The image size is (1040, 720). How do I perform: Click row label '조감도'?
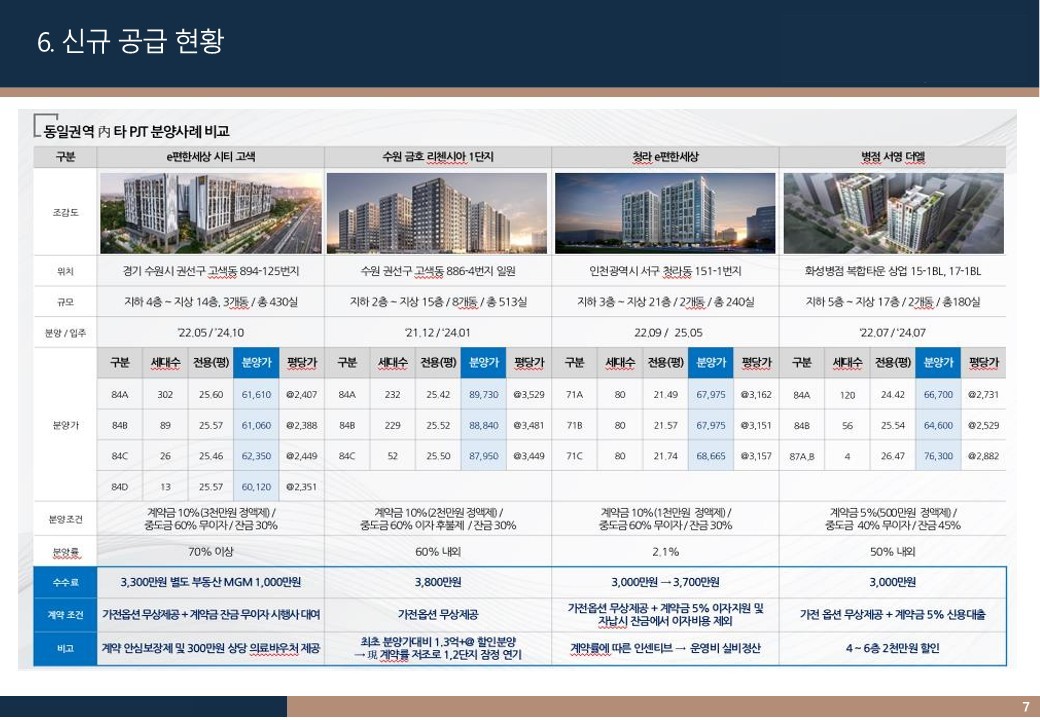coord(65,213)
